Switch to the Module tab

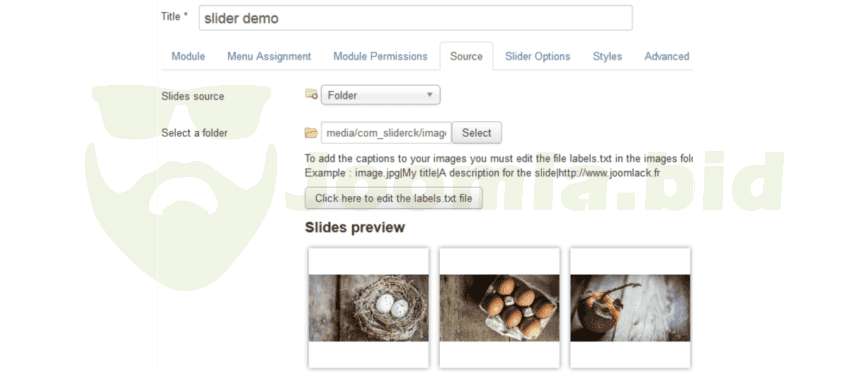pyautogui.click(x=188, y=56)
